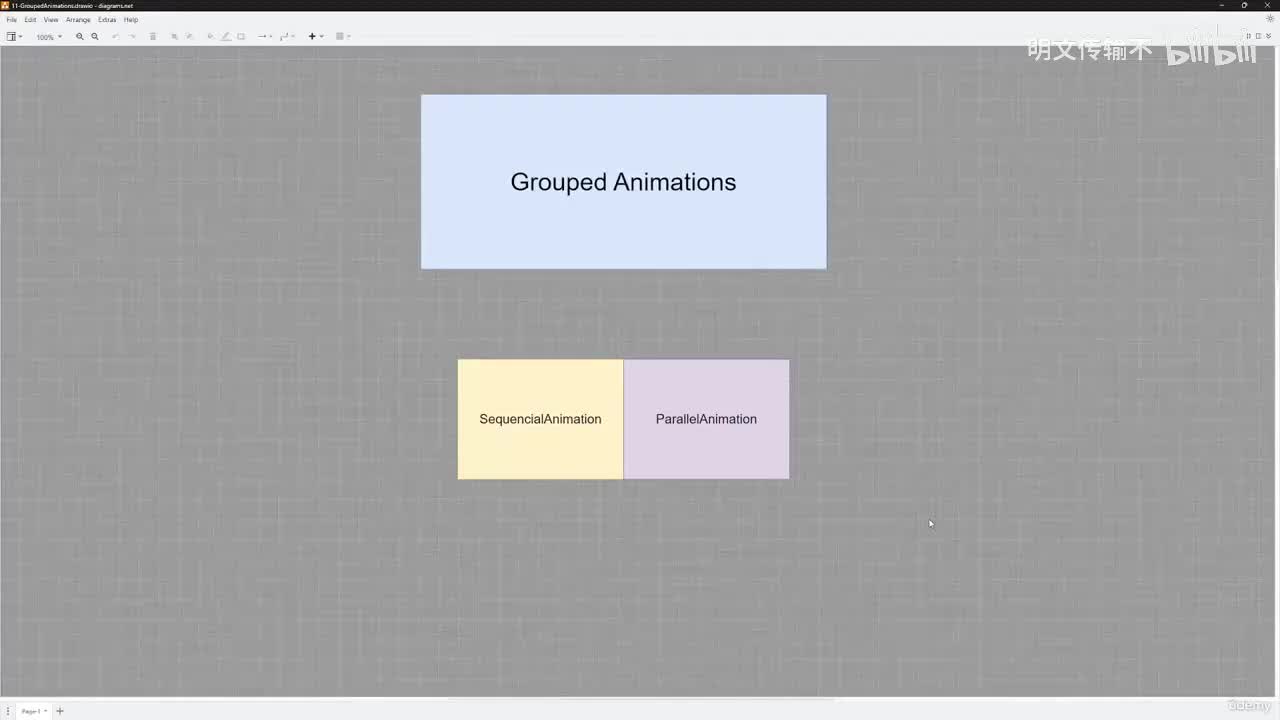Click the fill color bucket icon

(x=210, y=37)
